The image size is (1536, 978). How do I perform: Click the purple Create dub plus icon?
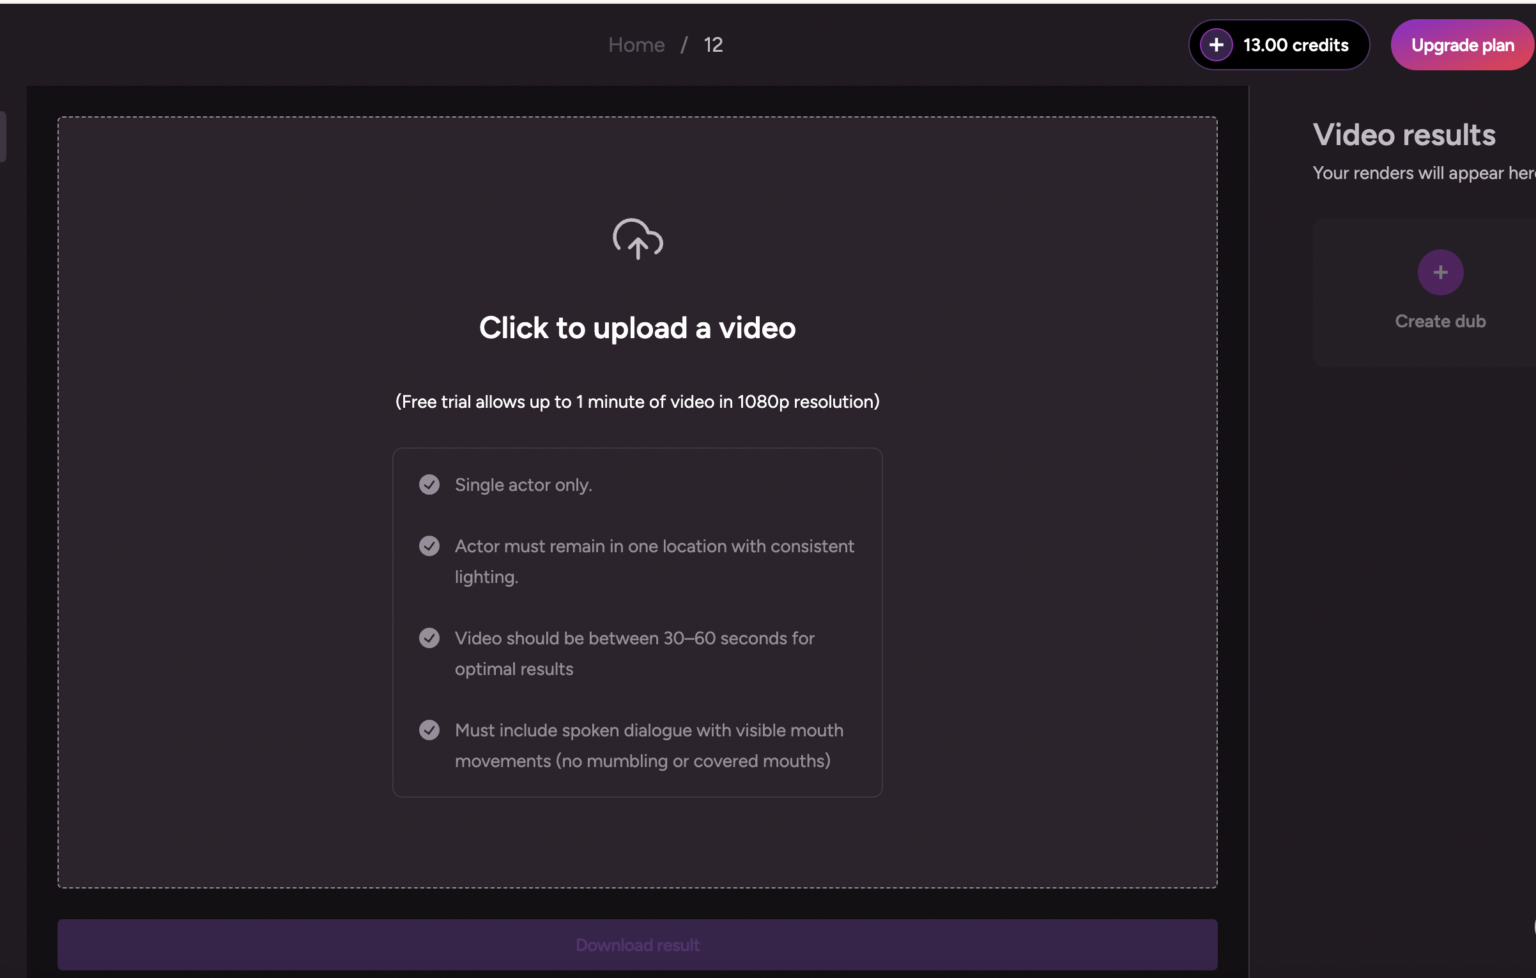point(1440,272)
